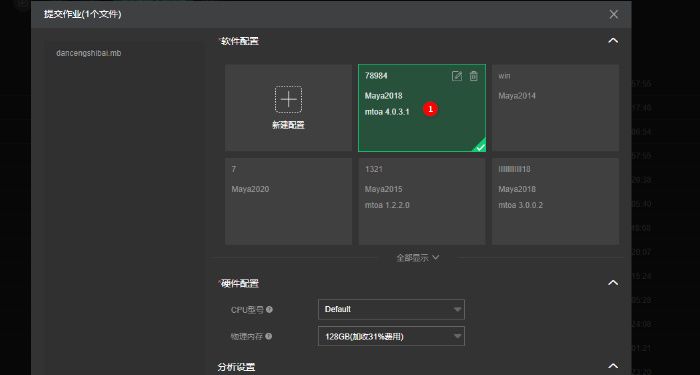Open the 物理内存 128GB dropdown

click(x=391, y=336)
